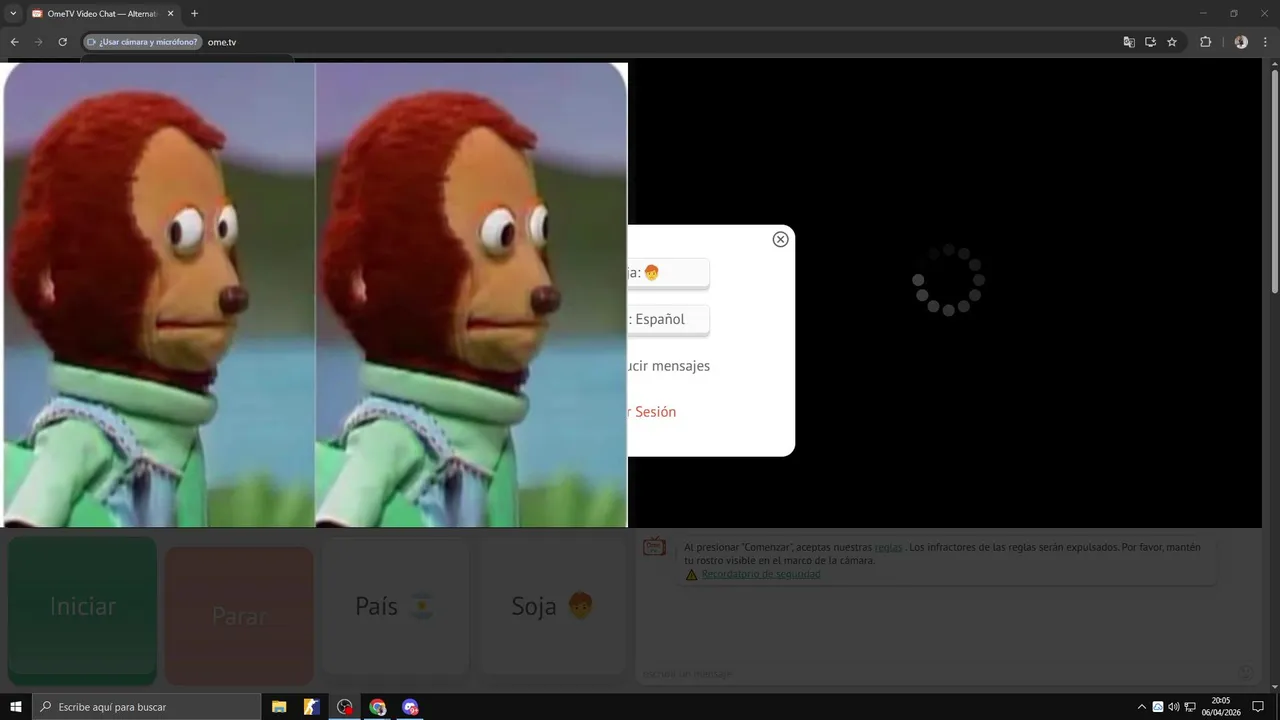Click the emoji icon in message box
This screenshot has width=1280, height=720.
(1245, 672)
